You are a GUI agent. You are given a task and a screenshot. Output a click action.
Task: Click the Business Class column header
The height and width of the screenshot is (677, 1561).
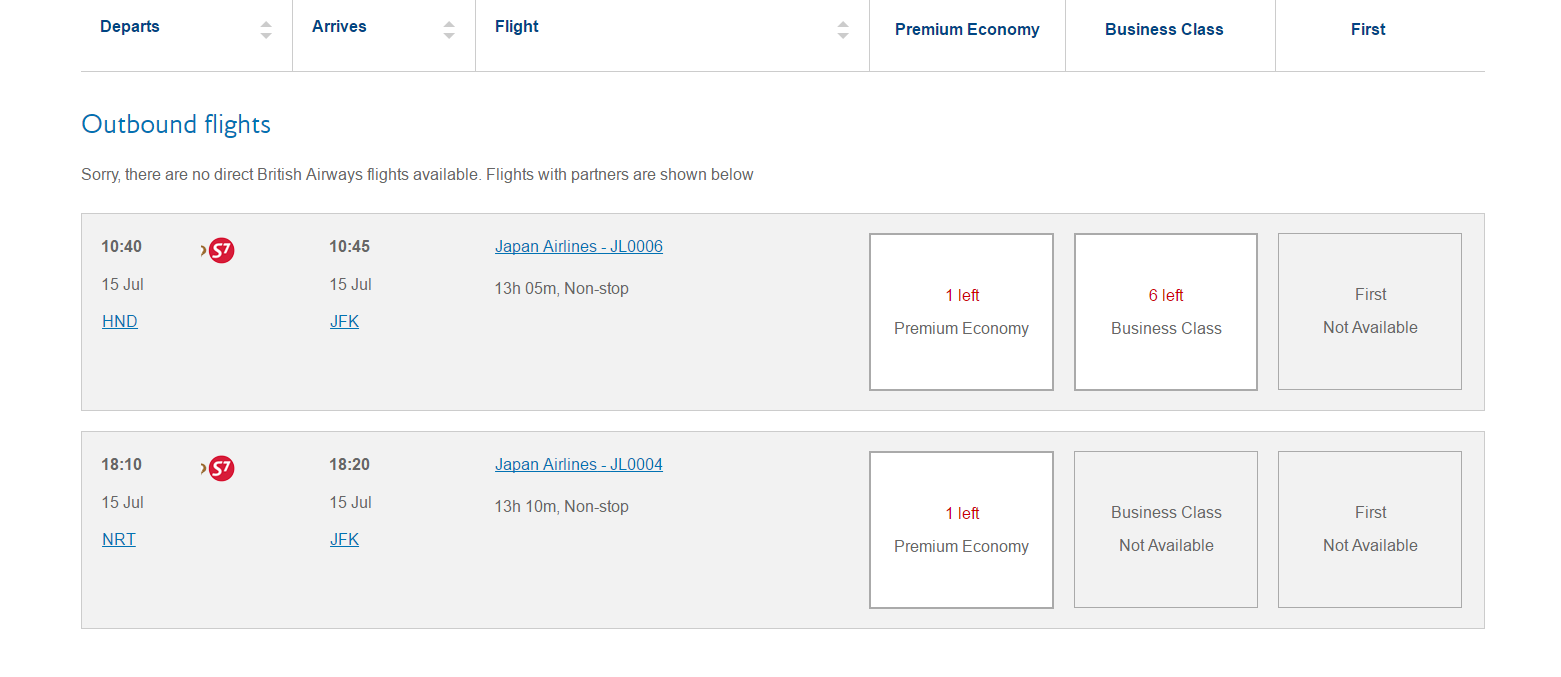pos(1164,30)
